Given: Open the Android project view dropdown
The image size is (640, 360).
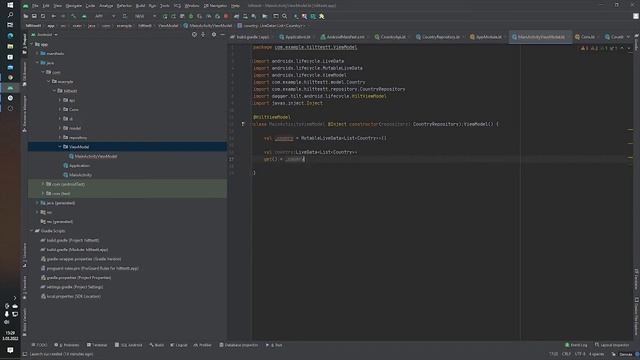Looking at the screenshot, I should [45, 35].
